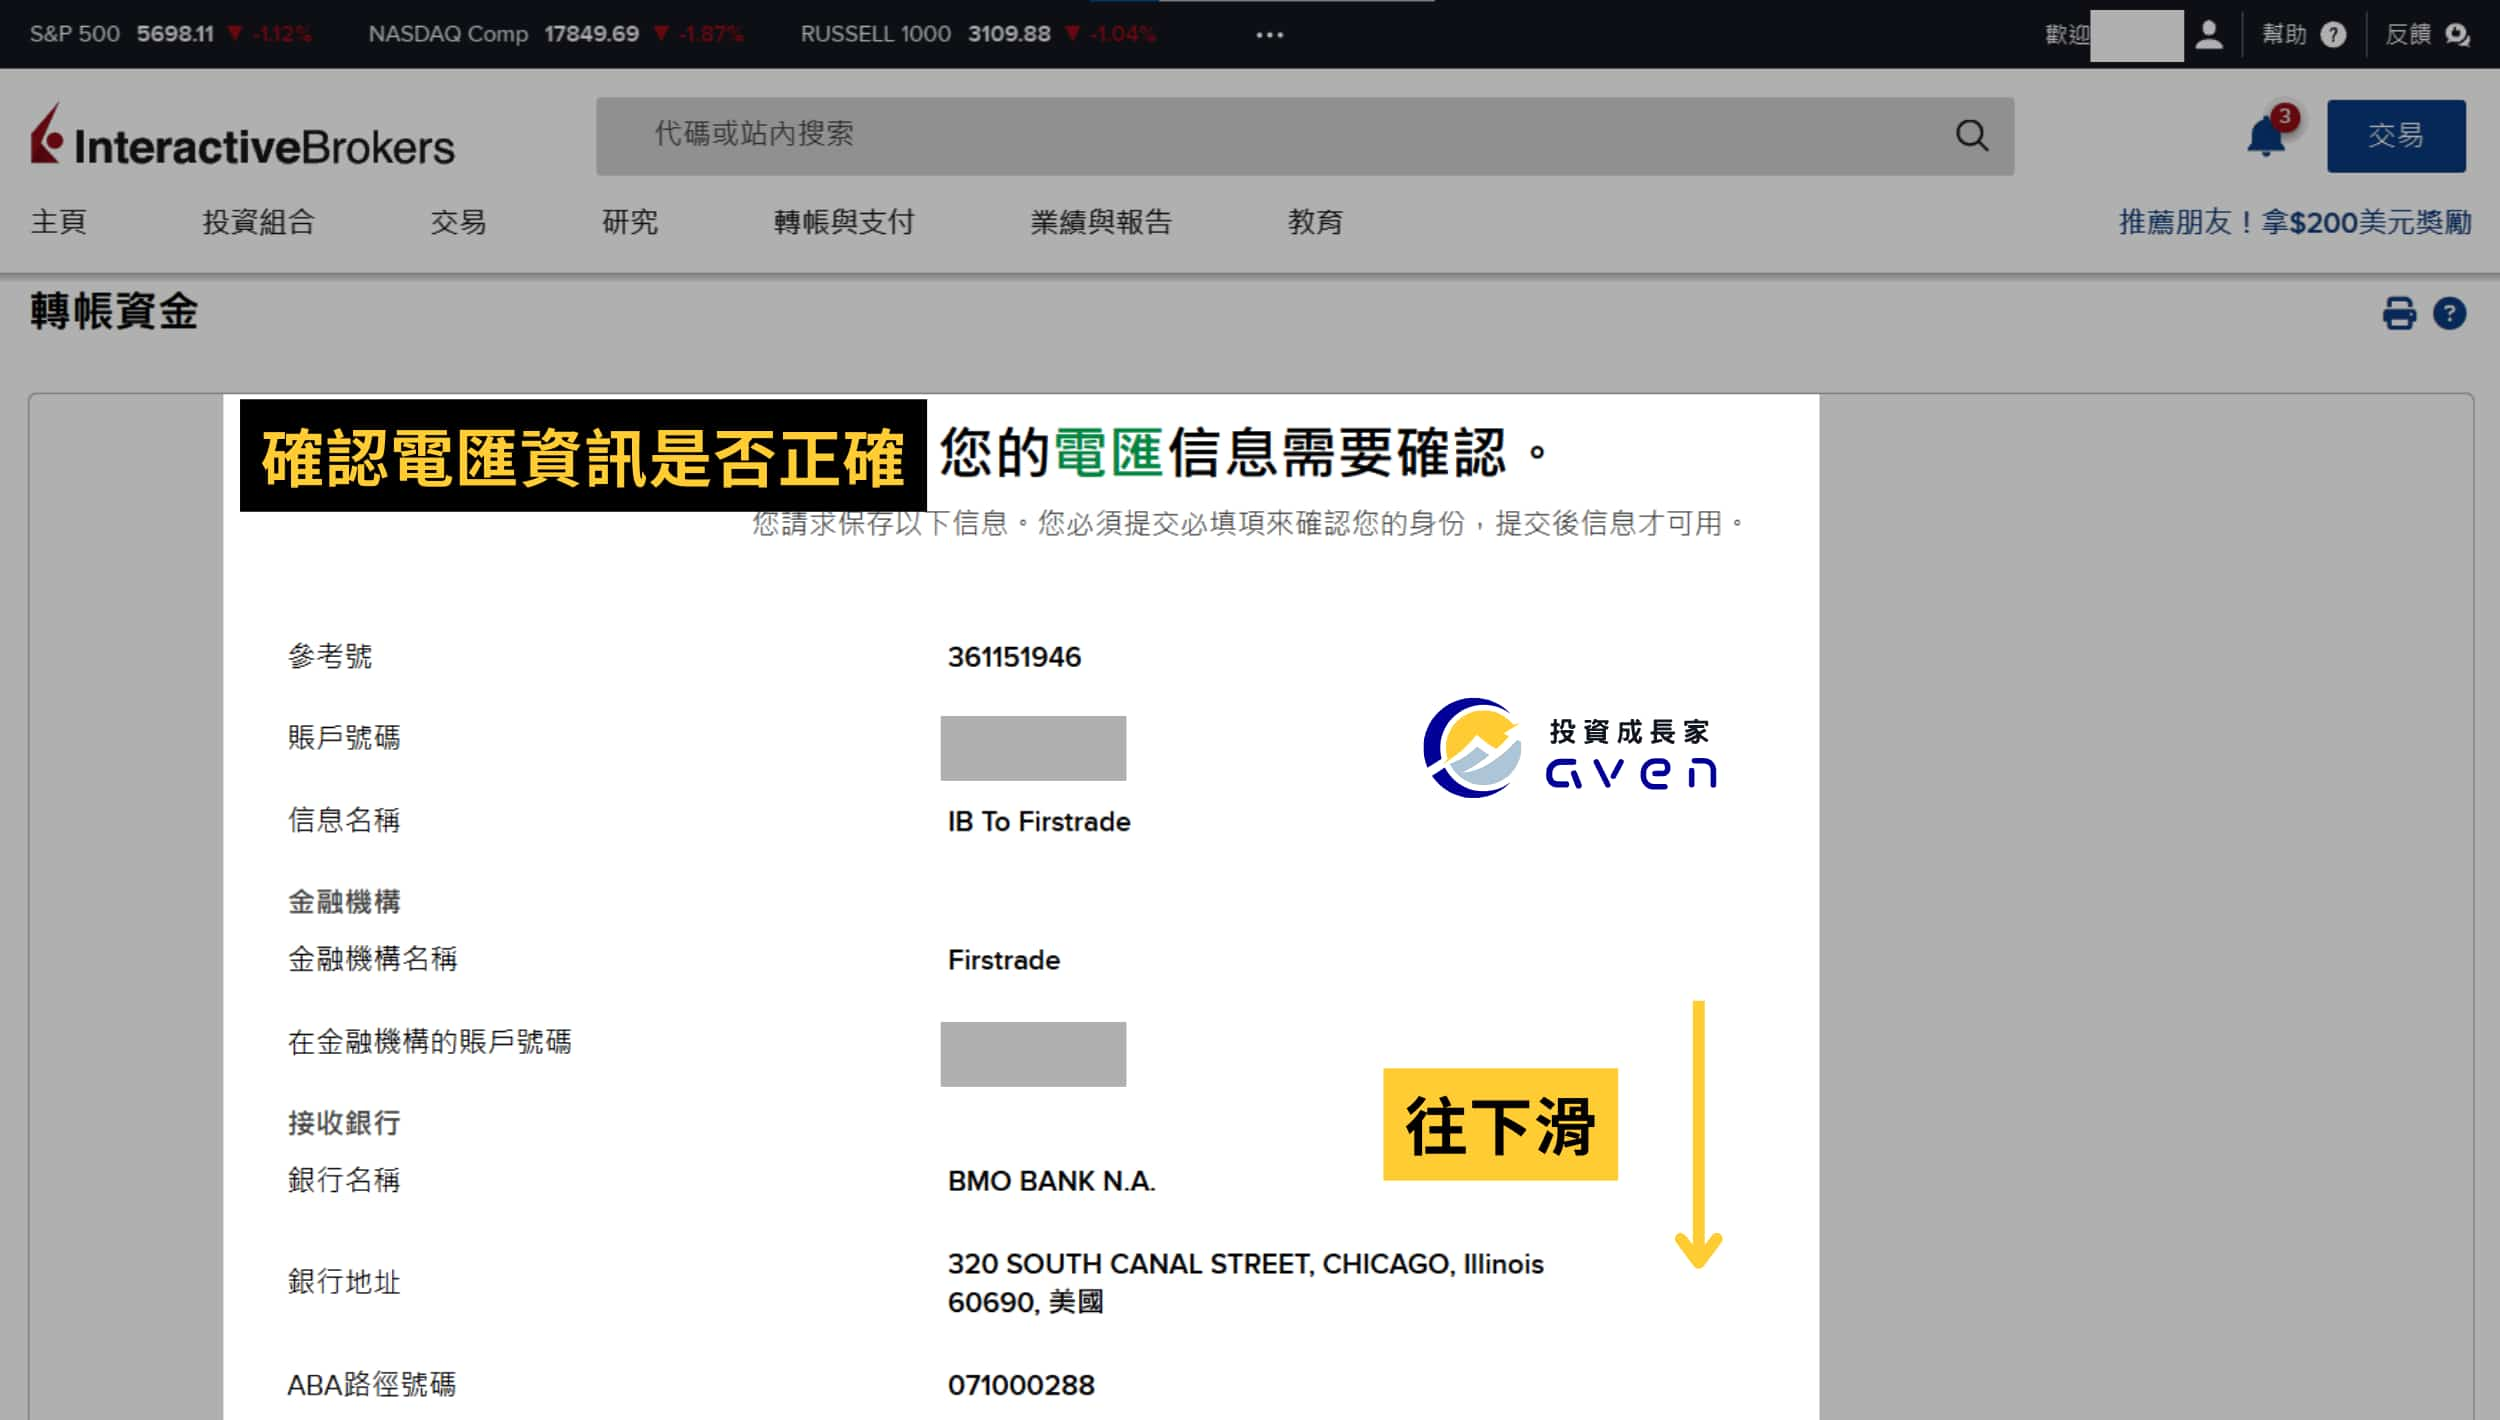Click the 推薦朋友 $200 referral link
Viewport: 2500px width, 1420px height.
point(2295,221)
